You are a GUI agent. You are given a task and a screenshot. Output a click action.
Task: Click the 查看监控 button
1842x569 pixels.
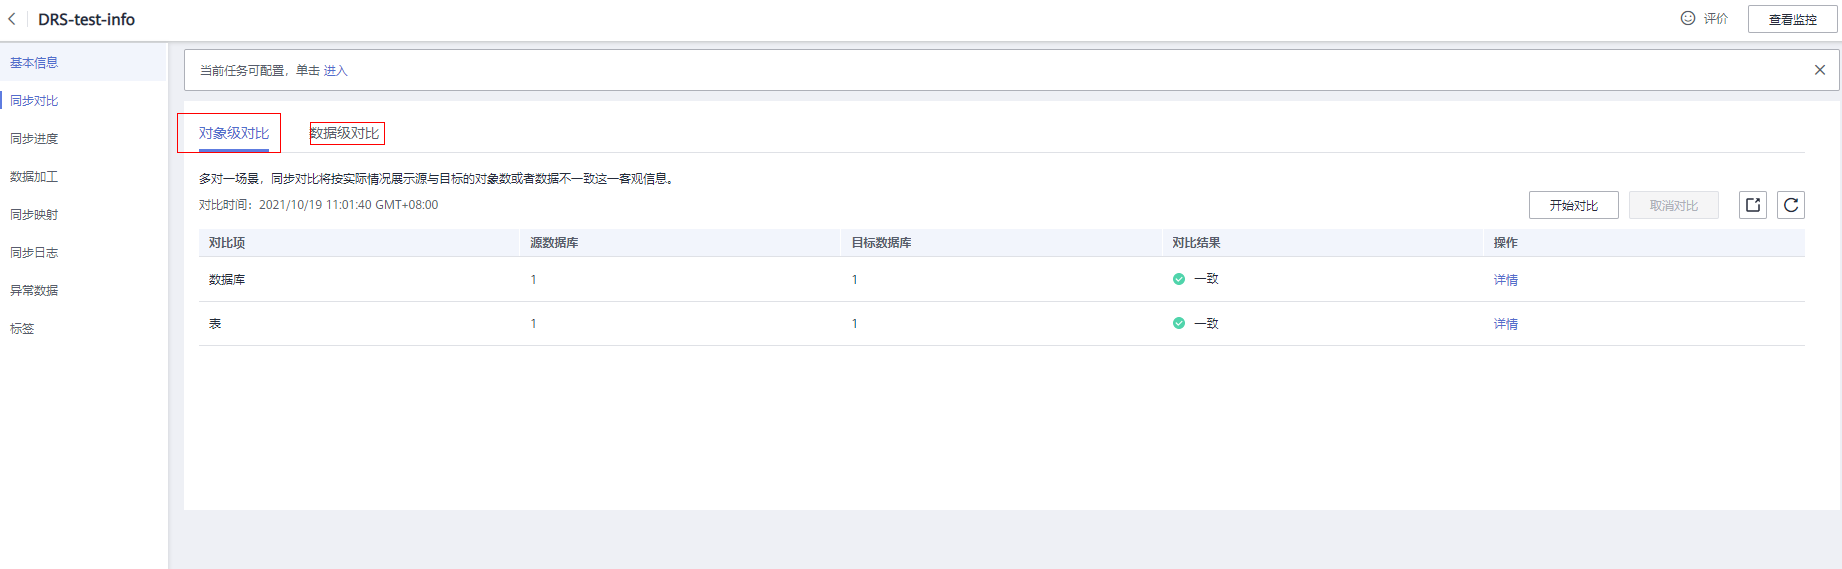pyautogui.click(x=1792, y=19)
